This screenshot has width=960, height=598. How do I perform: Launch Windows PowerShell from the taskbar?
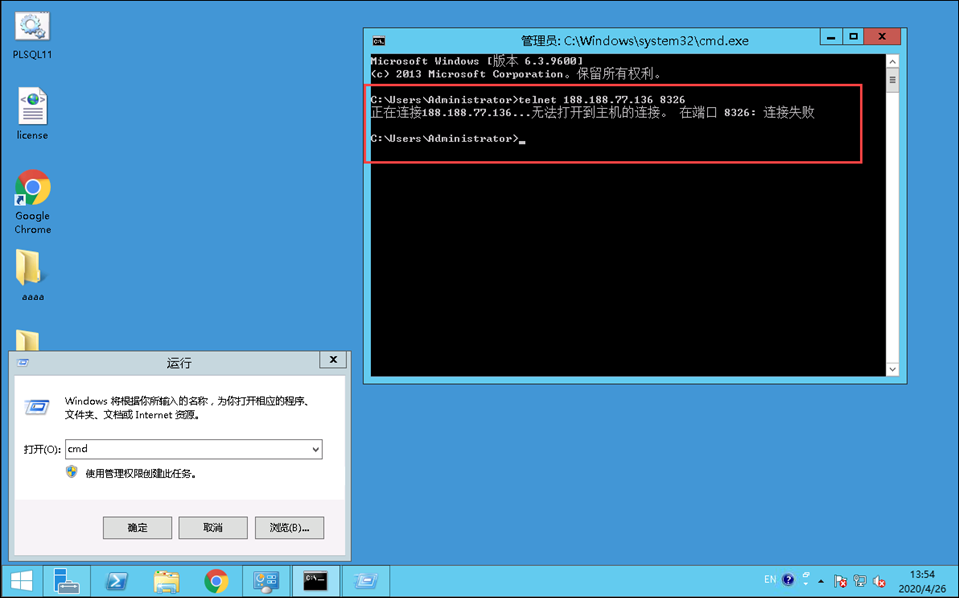[x=117, y=581]
